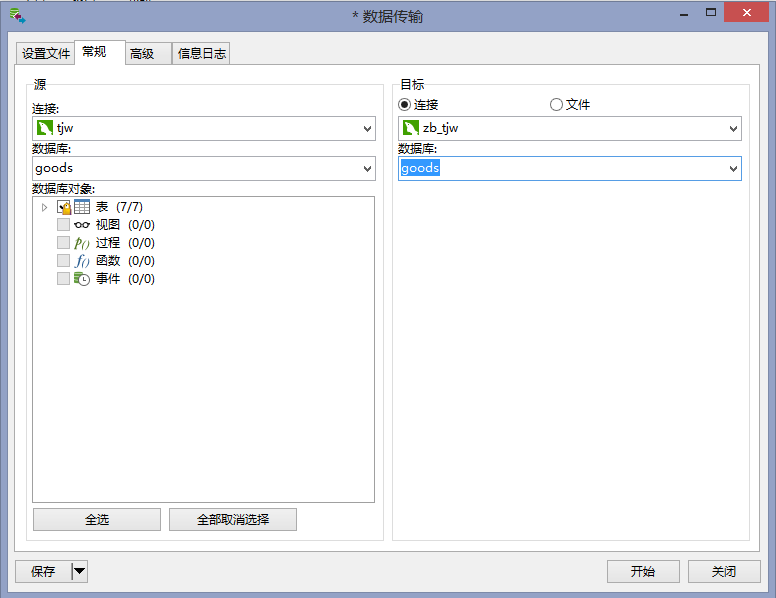Click the tjw connection icon in source
776x598 pixels.
[45, 128]
